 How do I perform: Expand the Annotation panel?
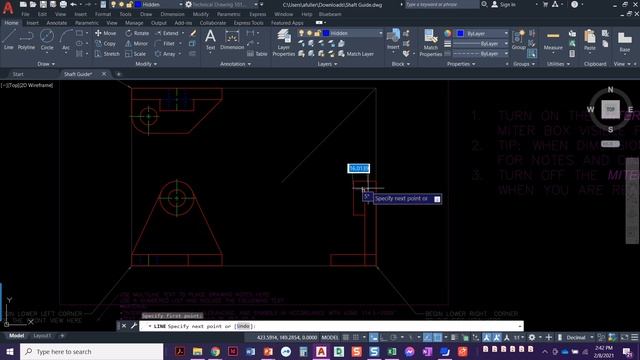pyautogui.click(x=236, y=64)
